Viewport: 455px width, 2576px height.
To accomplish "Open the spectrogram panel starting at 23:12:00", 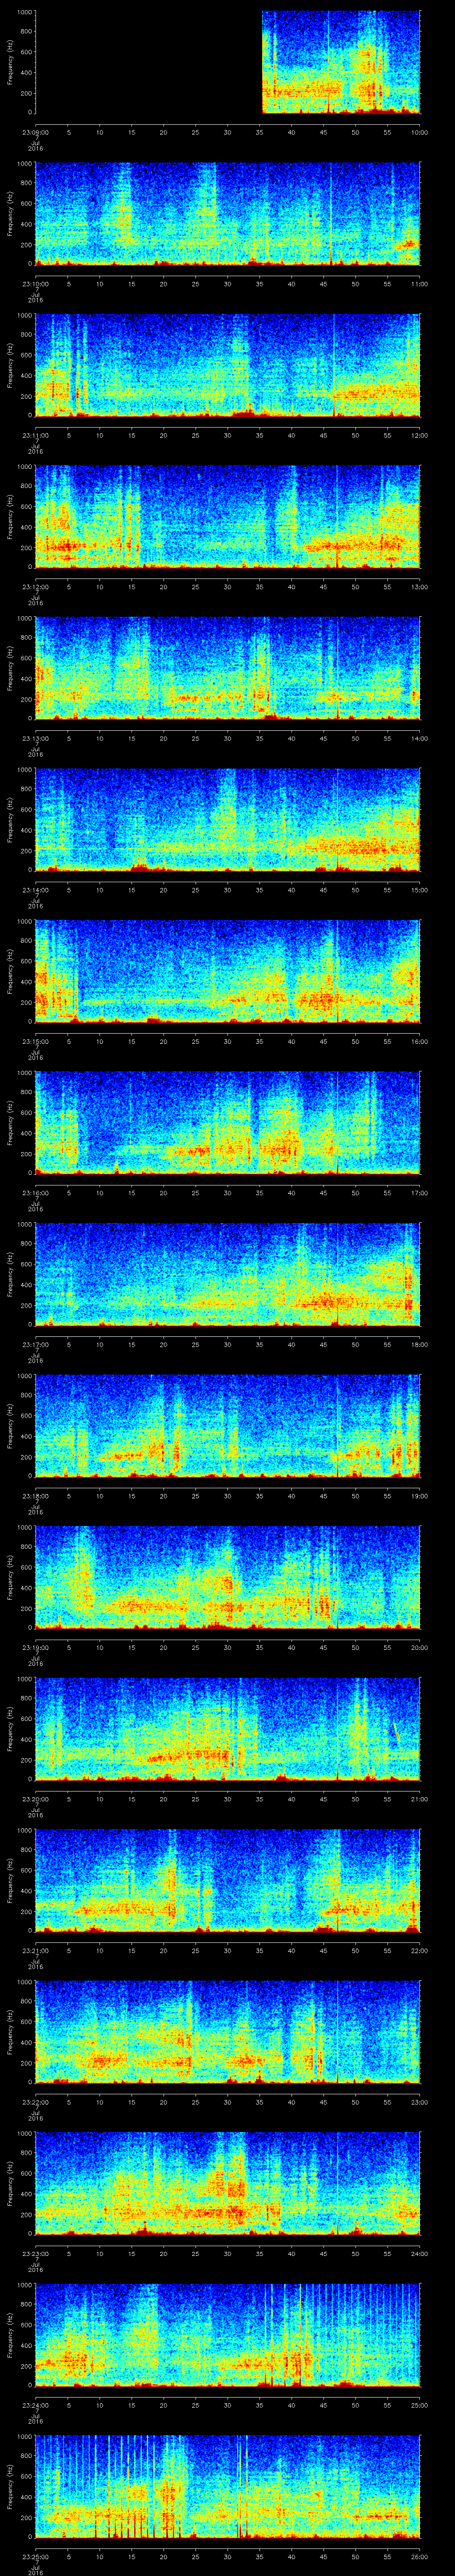I will click(x=228, y=517).
